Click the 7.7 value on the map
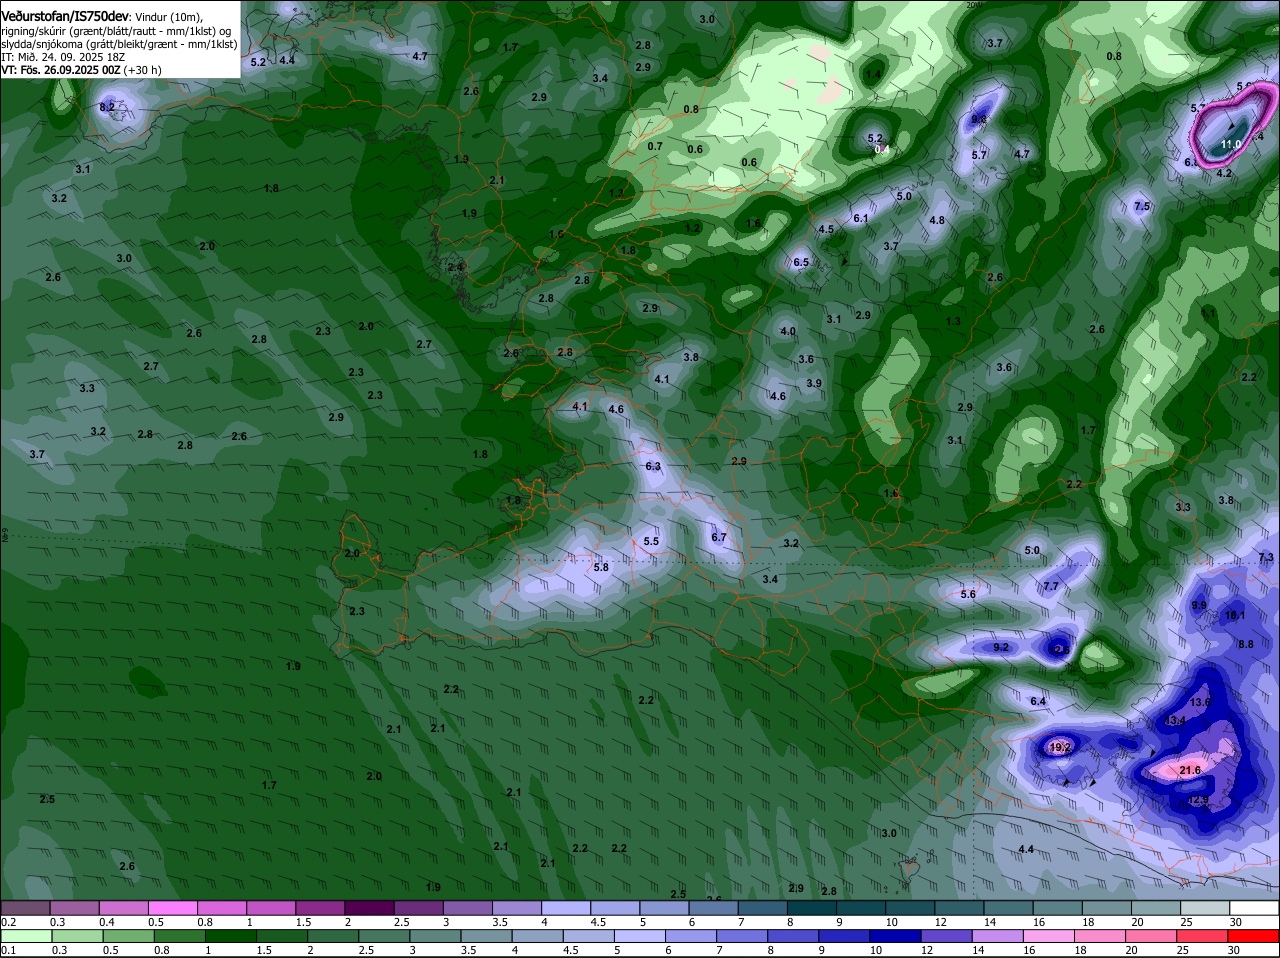Screen dimensions: 1280x958 (x=1051, y=587)
